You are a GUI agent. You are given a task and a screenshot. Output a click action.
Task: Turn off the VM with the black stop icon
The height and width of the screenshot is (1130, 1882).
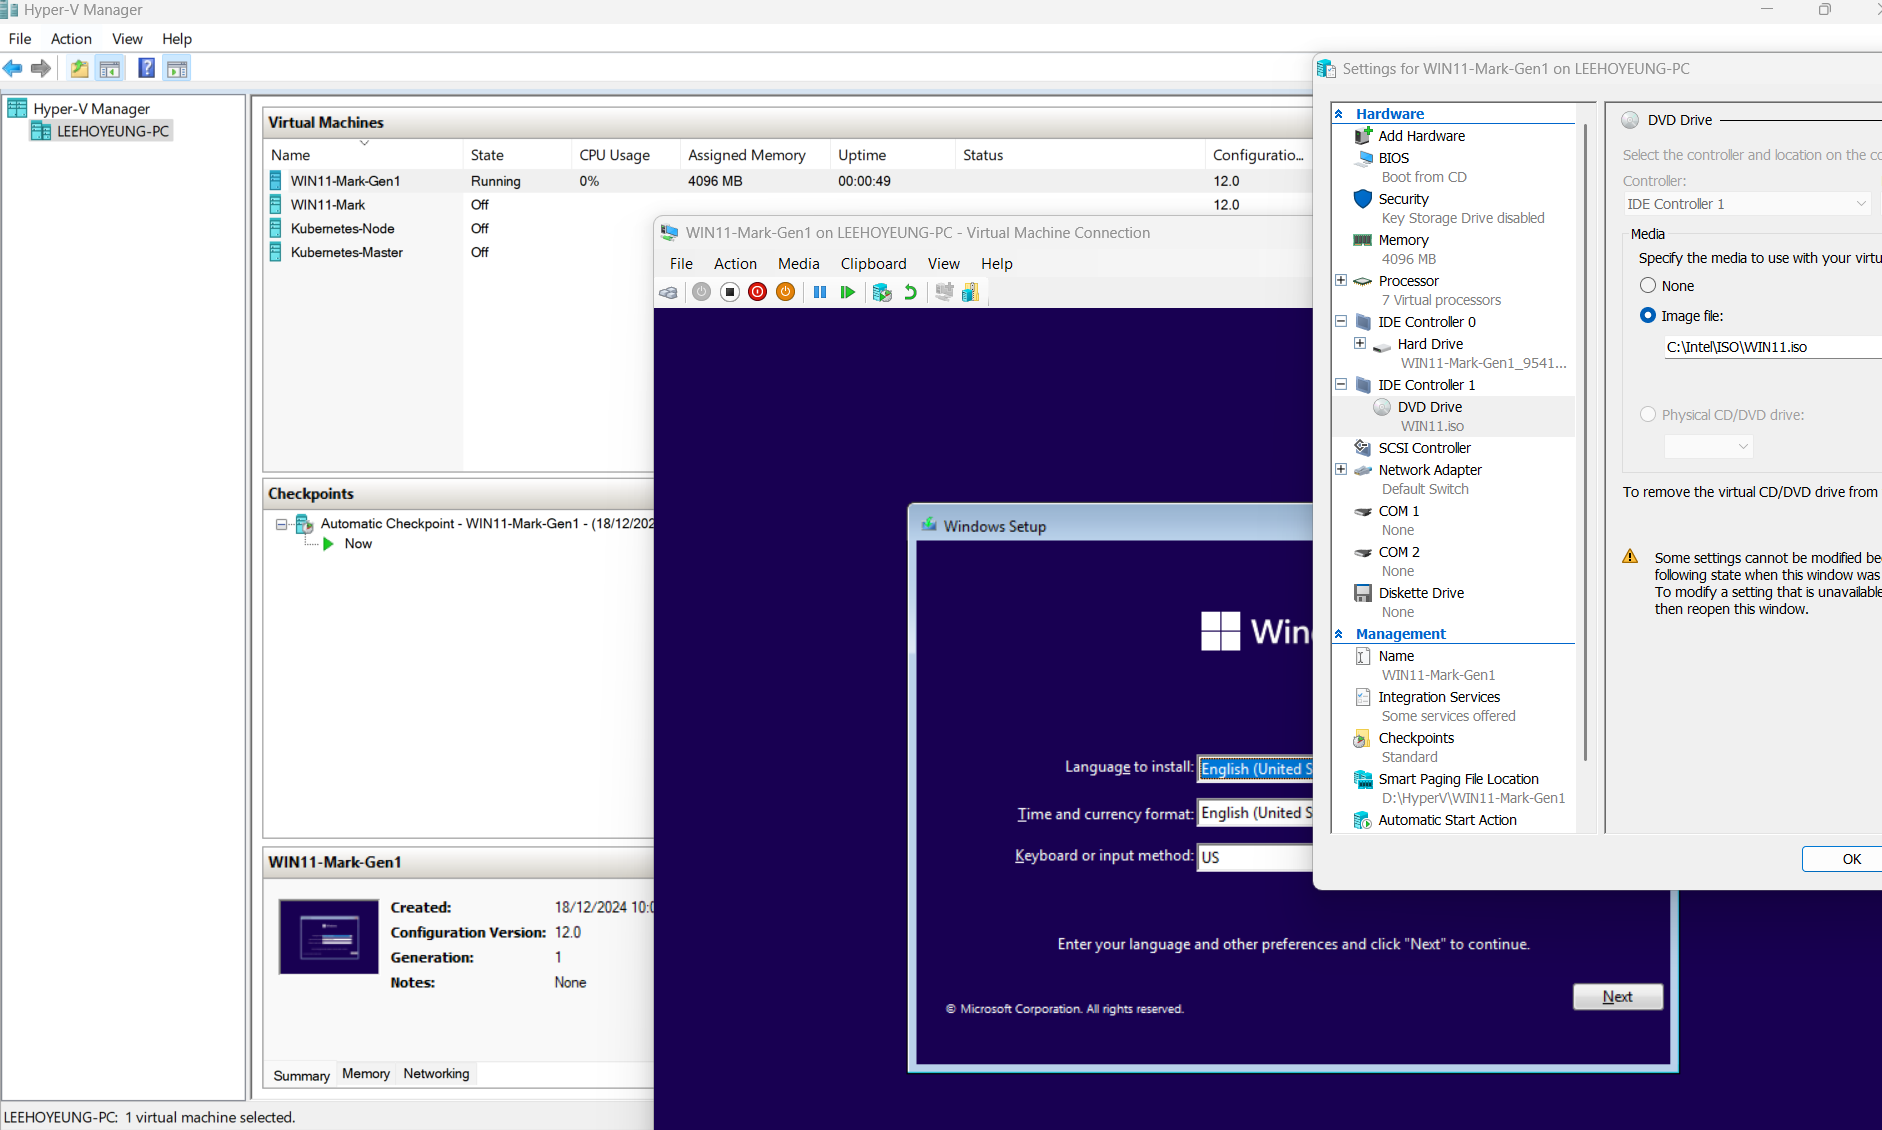click(730, 292)
